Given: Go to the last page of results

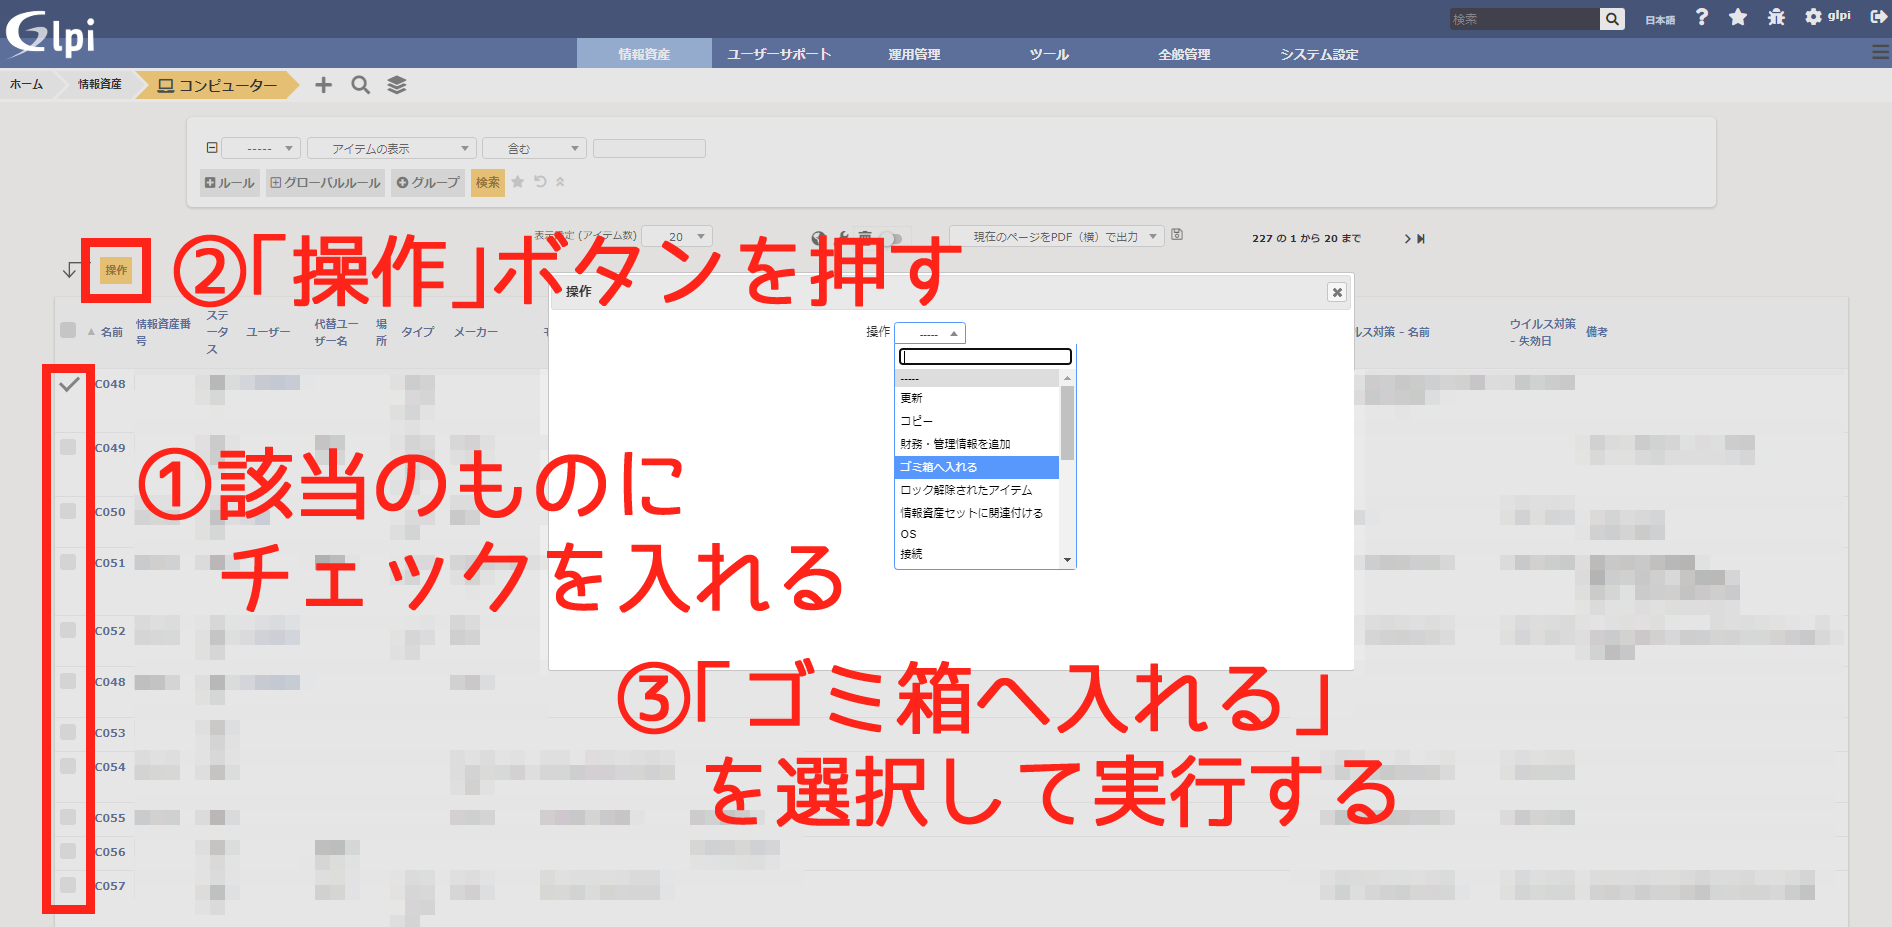Looking at the screenshot, I should click(x=1421, y=239).
